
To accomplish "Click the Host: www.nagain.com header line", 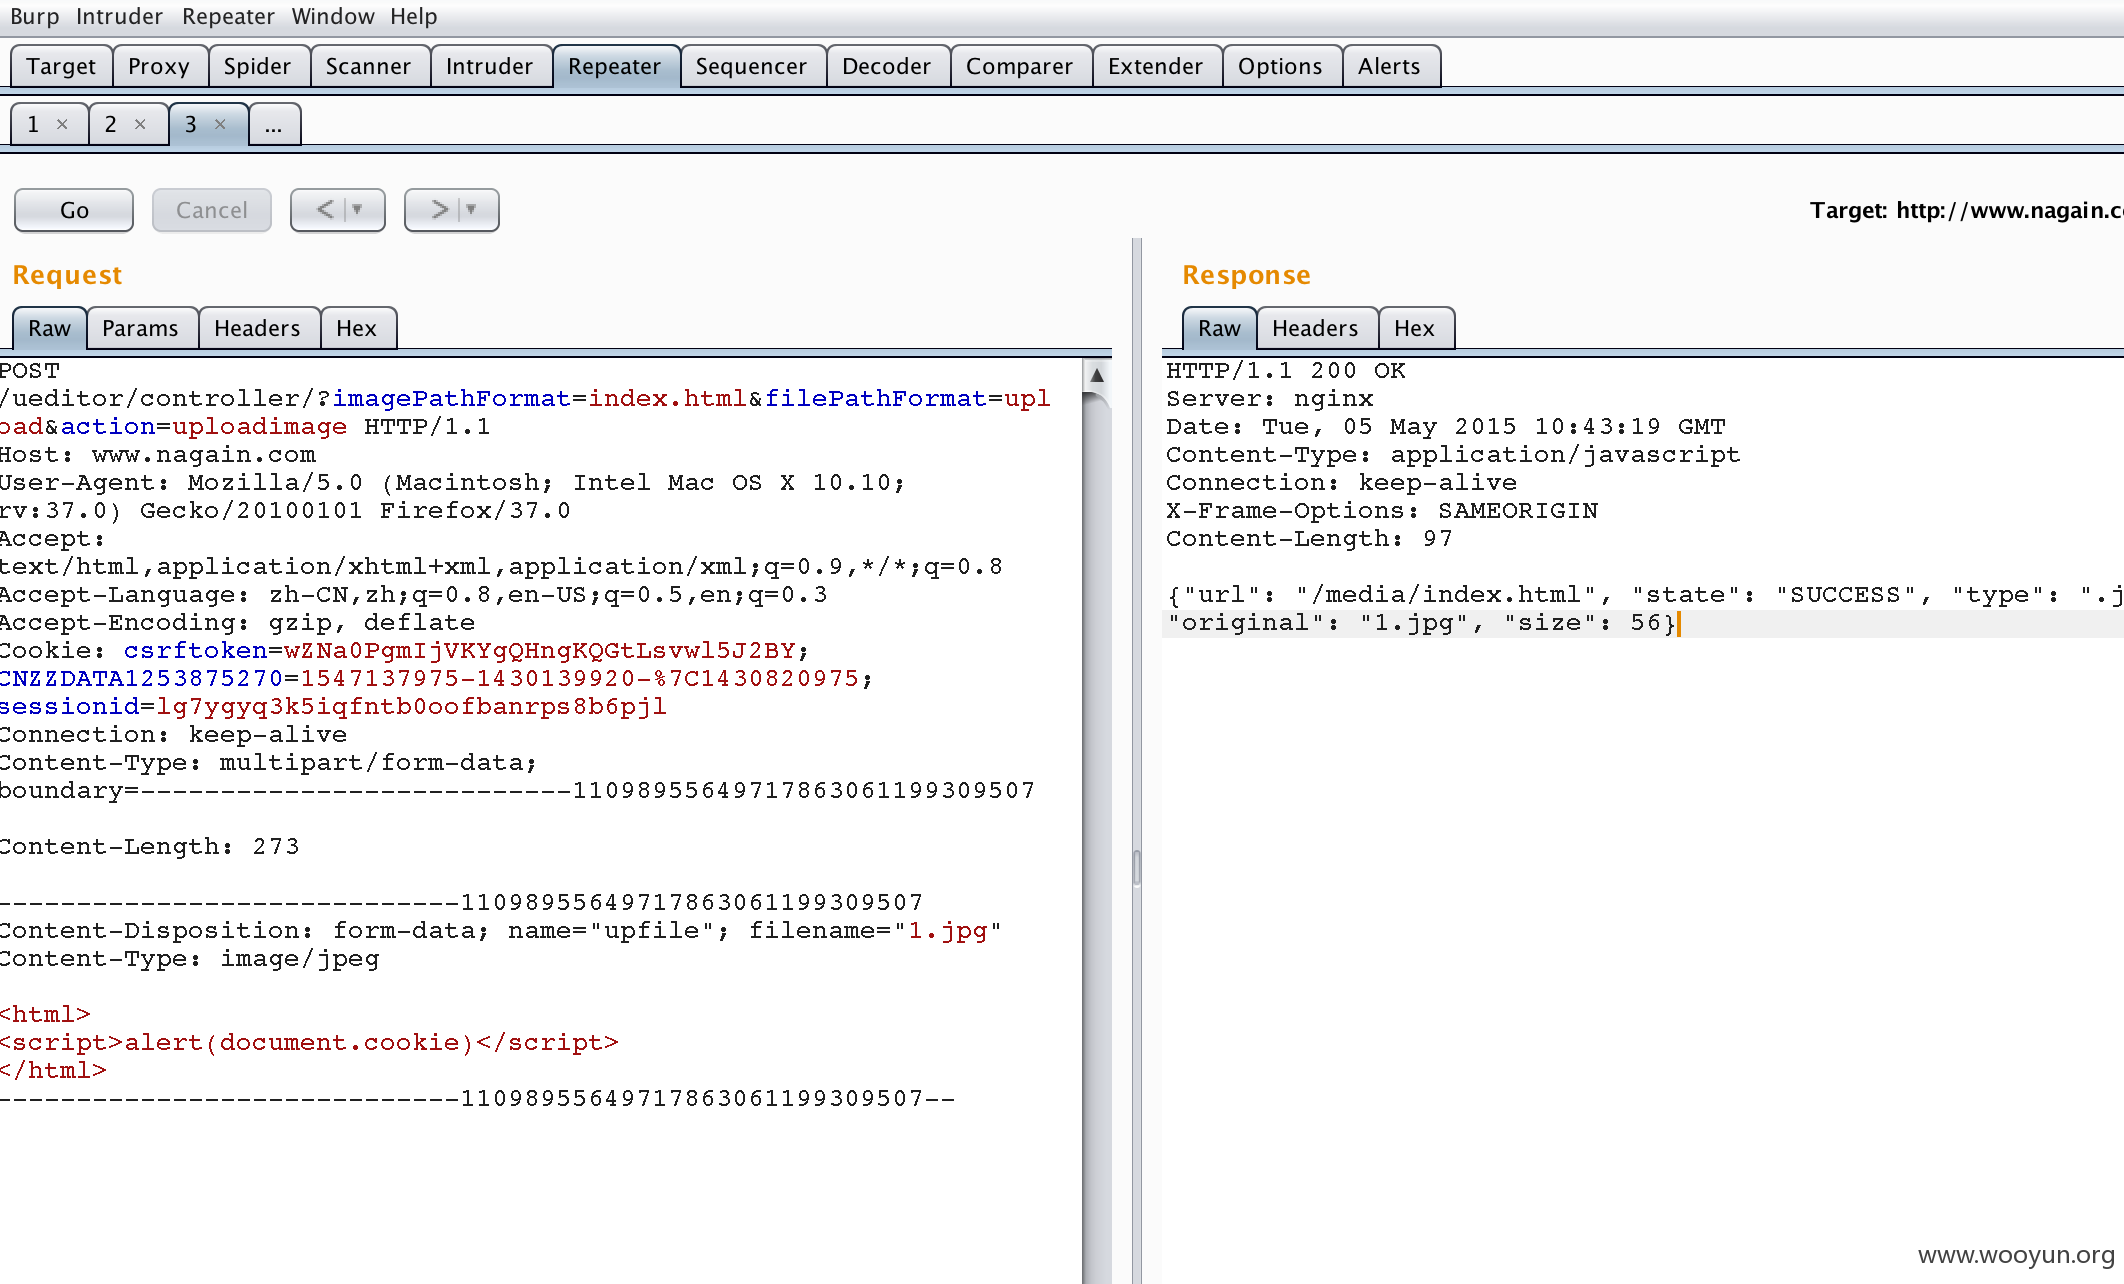I will (158, 454).
